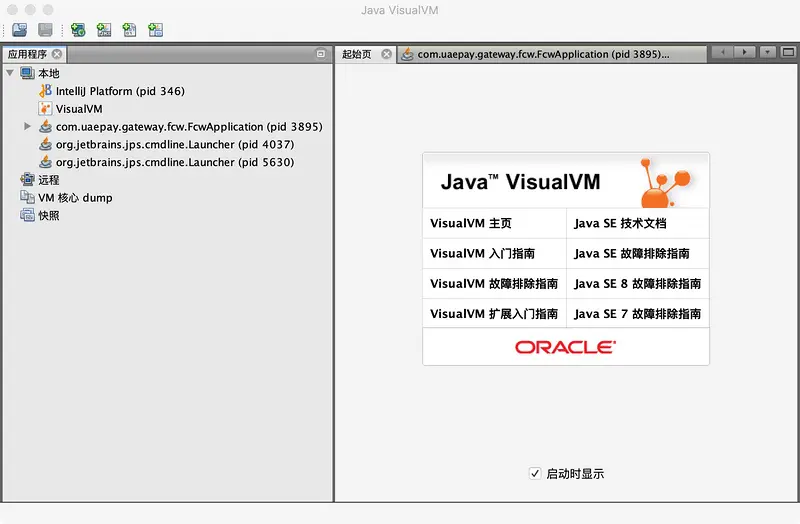Open the VisualVM 入门指南 link
Viewport: 800px width, 524px height.
[x=483, y=254]
